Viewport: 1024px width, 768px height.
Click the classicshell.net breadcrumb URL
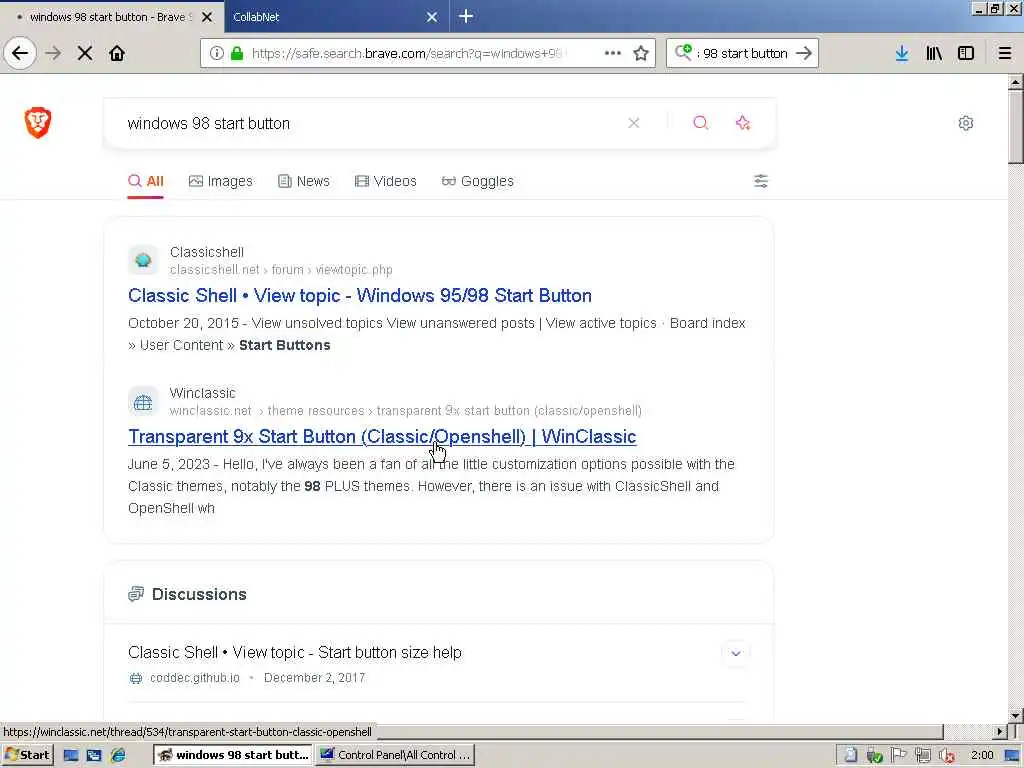coord(281,270)
